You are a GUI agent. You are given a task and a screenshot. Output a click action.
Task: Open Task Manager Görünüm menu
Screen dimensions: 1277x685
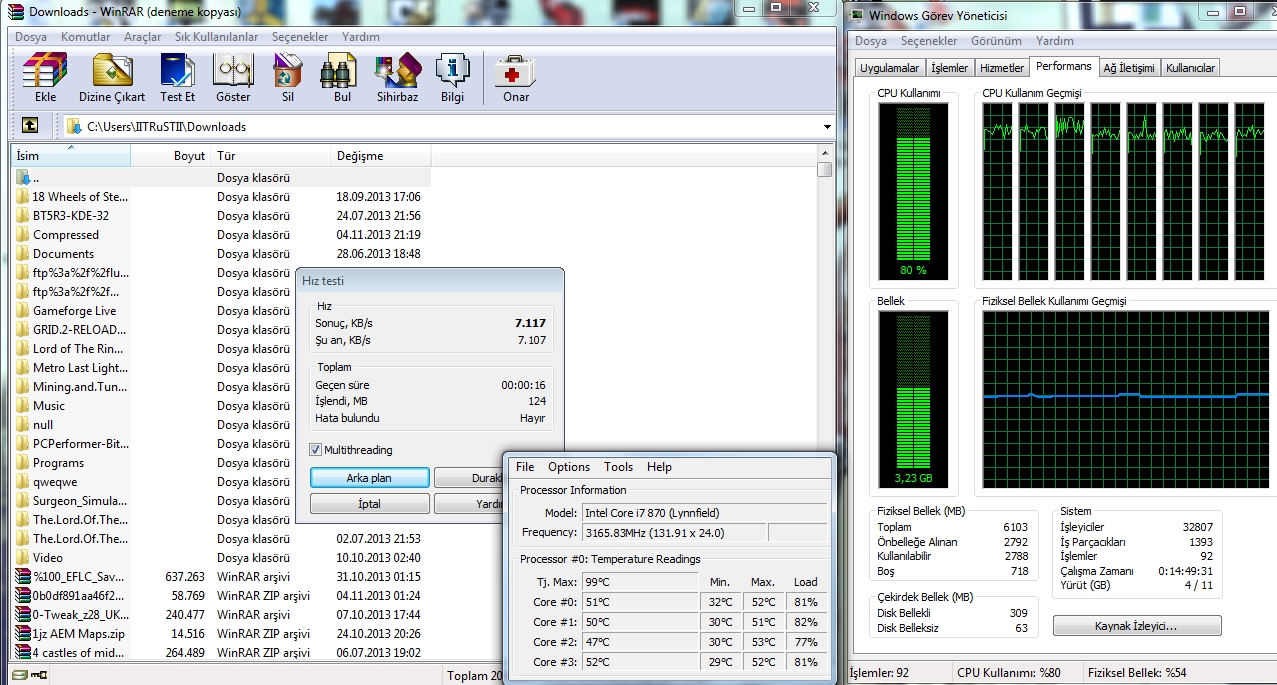[x=996, y=41]
